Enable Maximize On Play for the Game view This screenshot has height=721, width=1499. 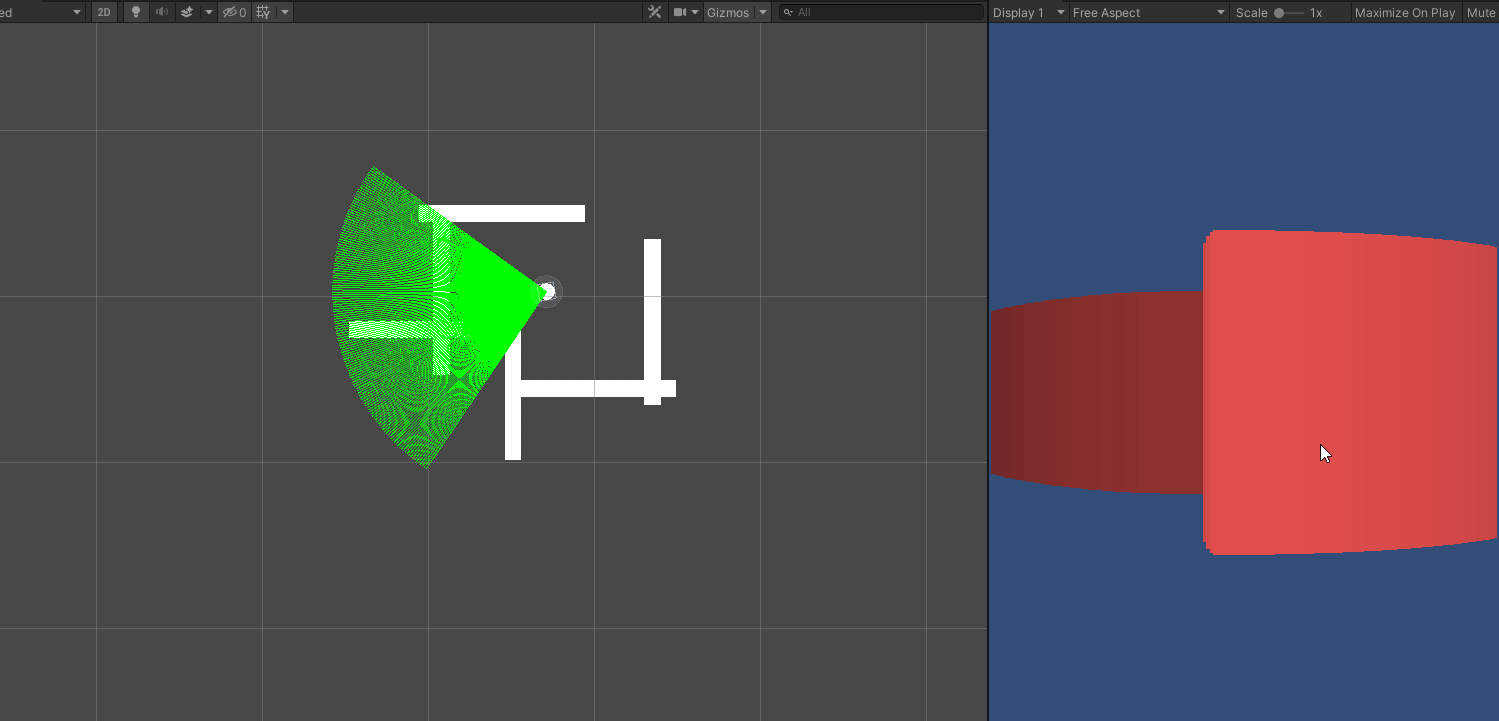click(x=1404, y=12)
